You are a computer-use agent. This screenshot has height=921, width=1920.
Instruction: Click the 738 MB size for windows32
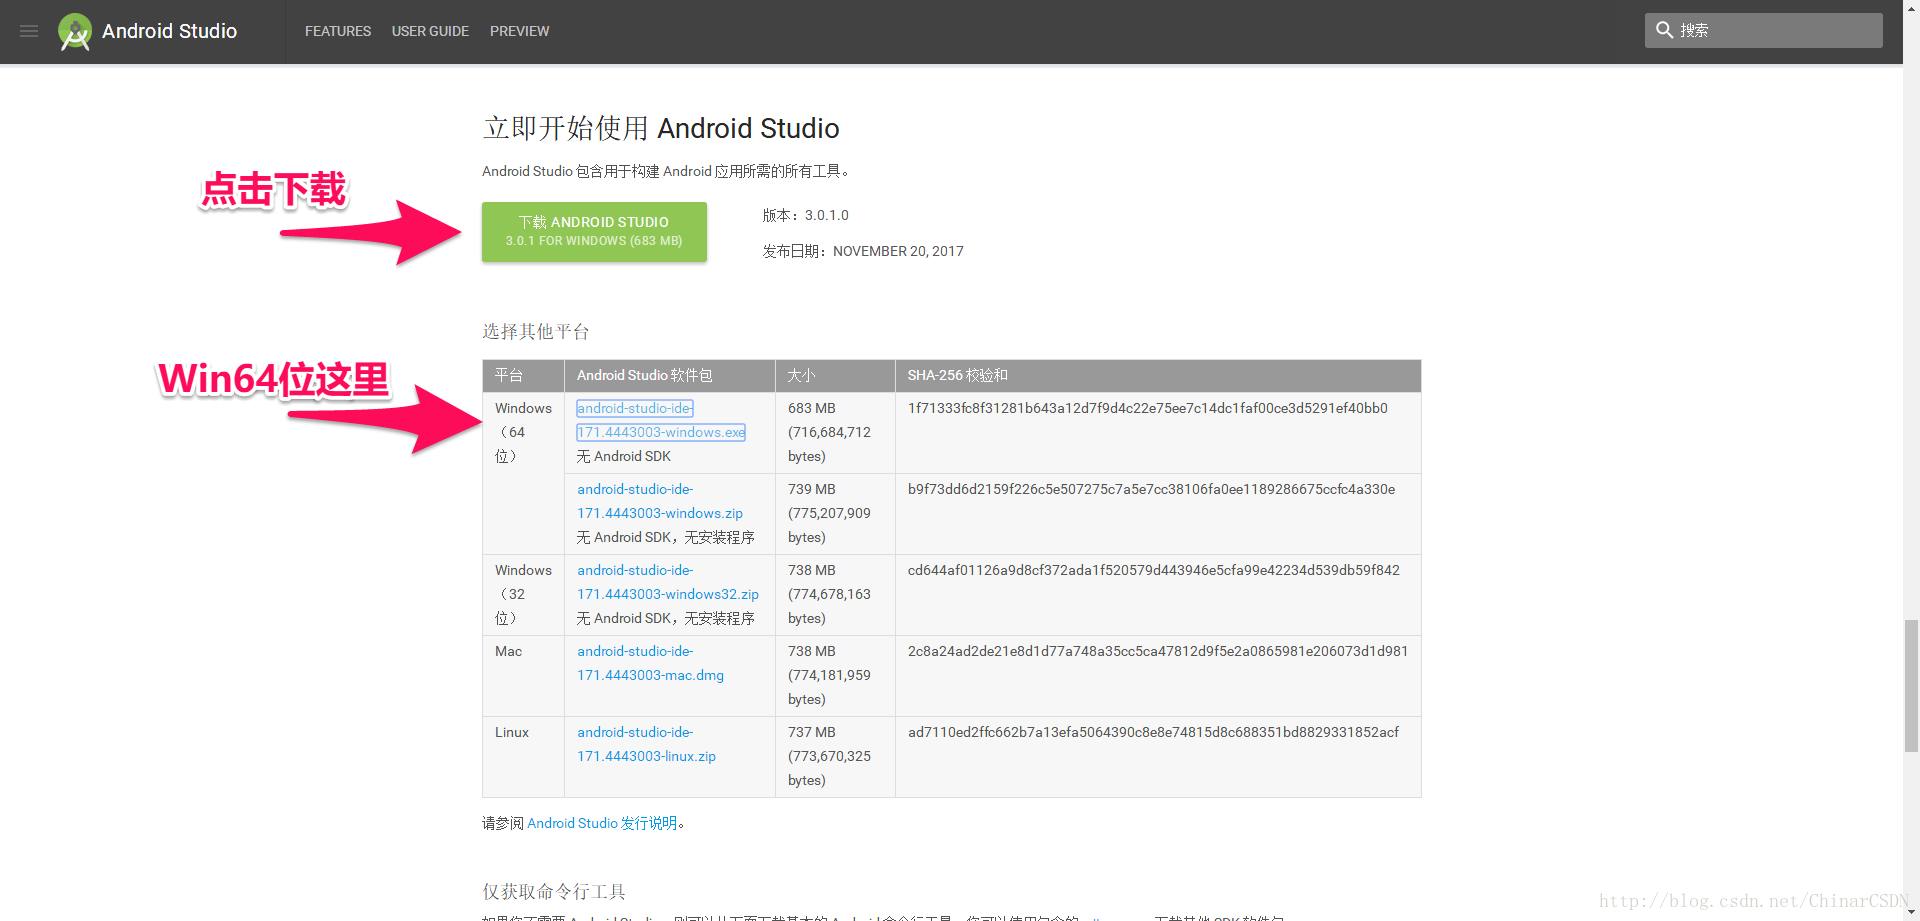(x=835, y=594)
